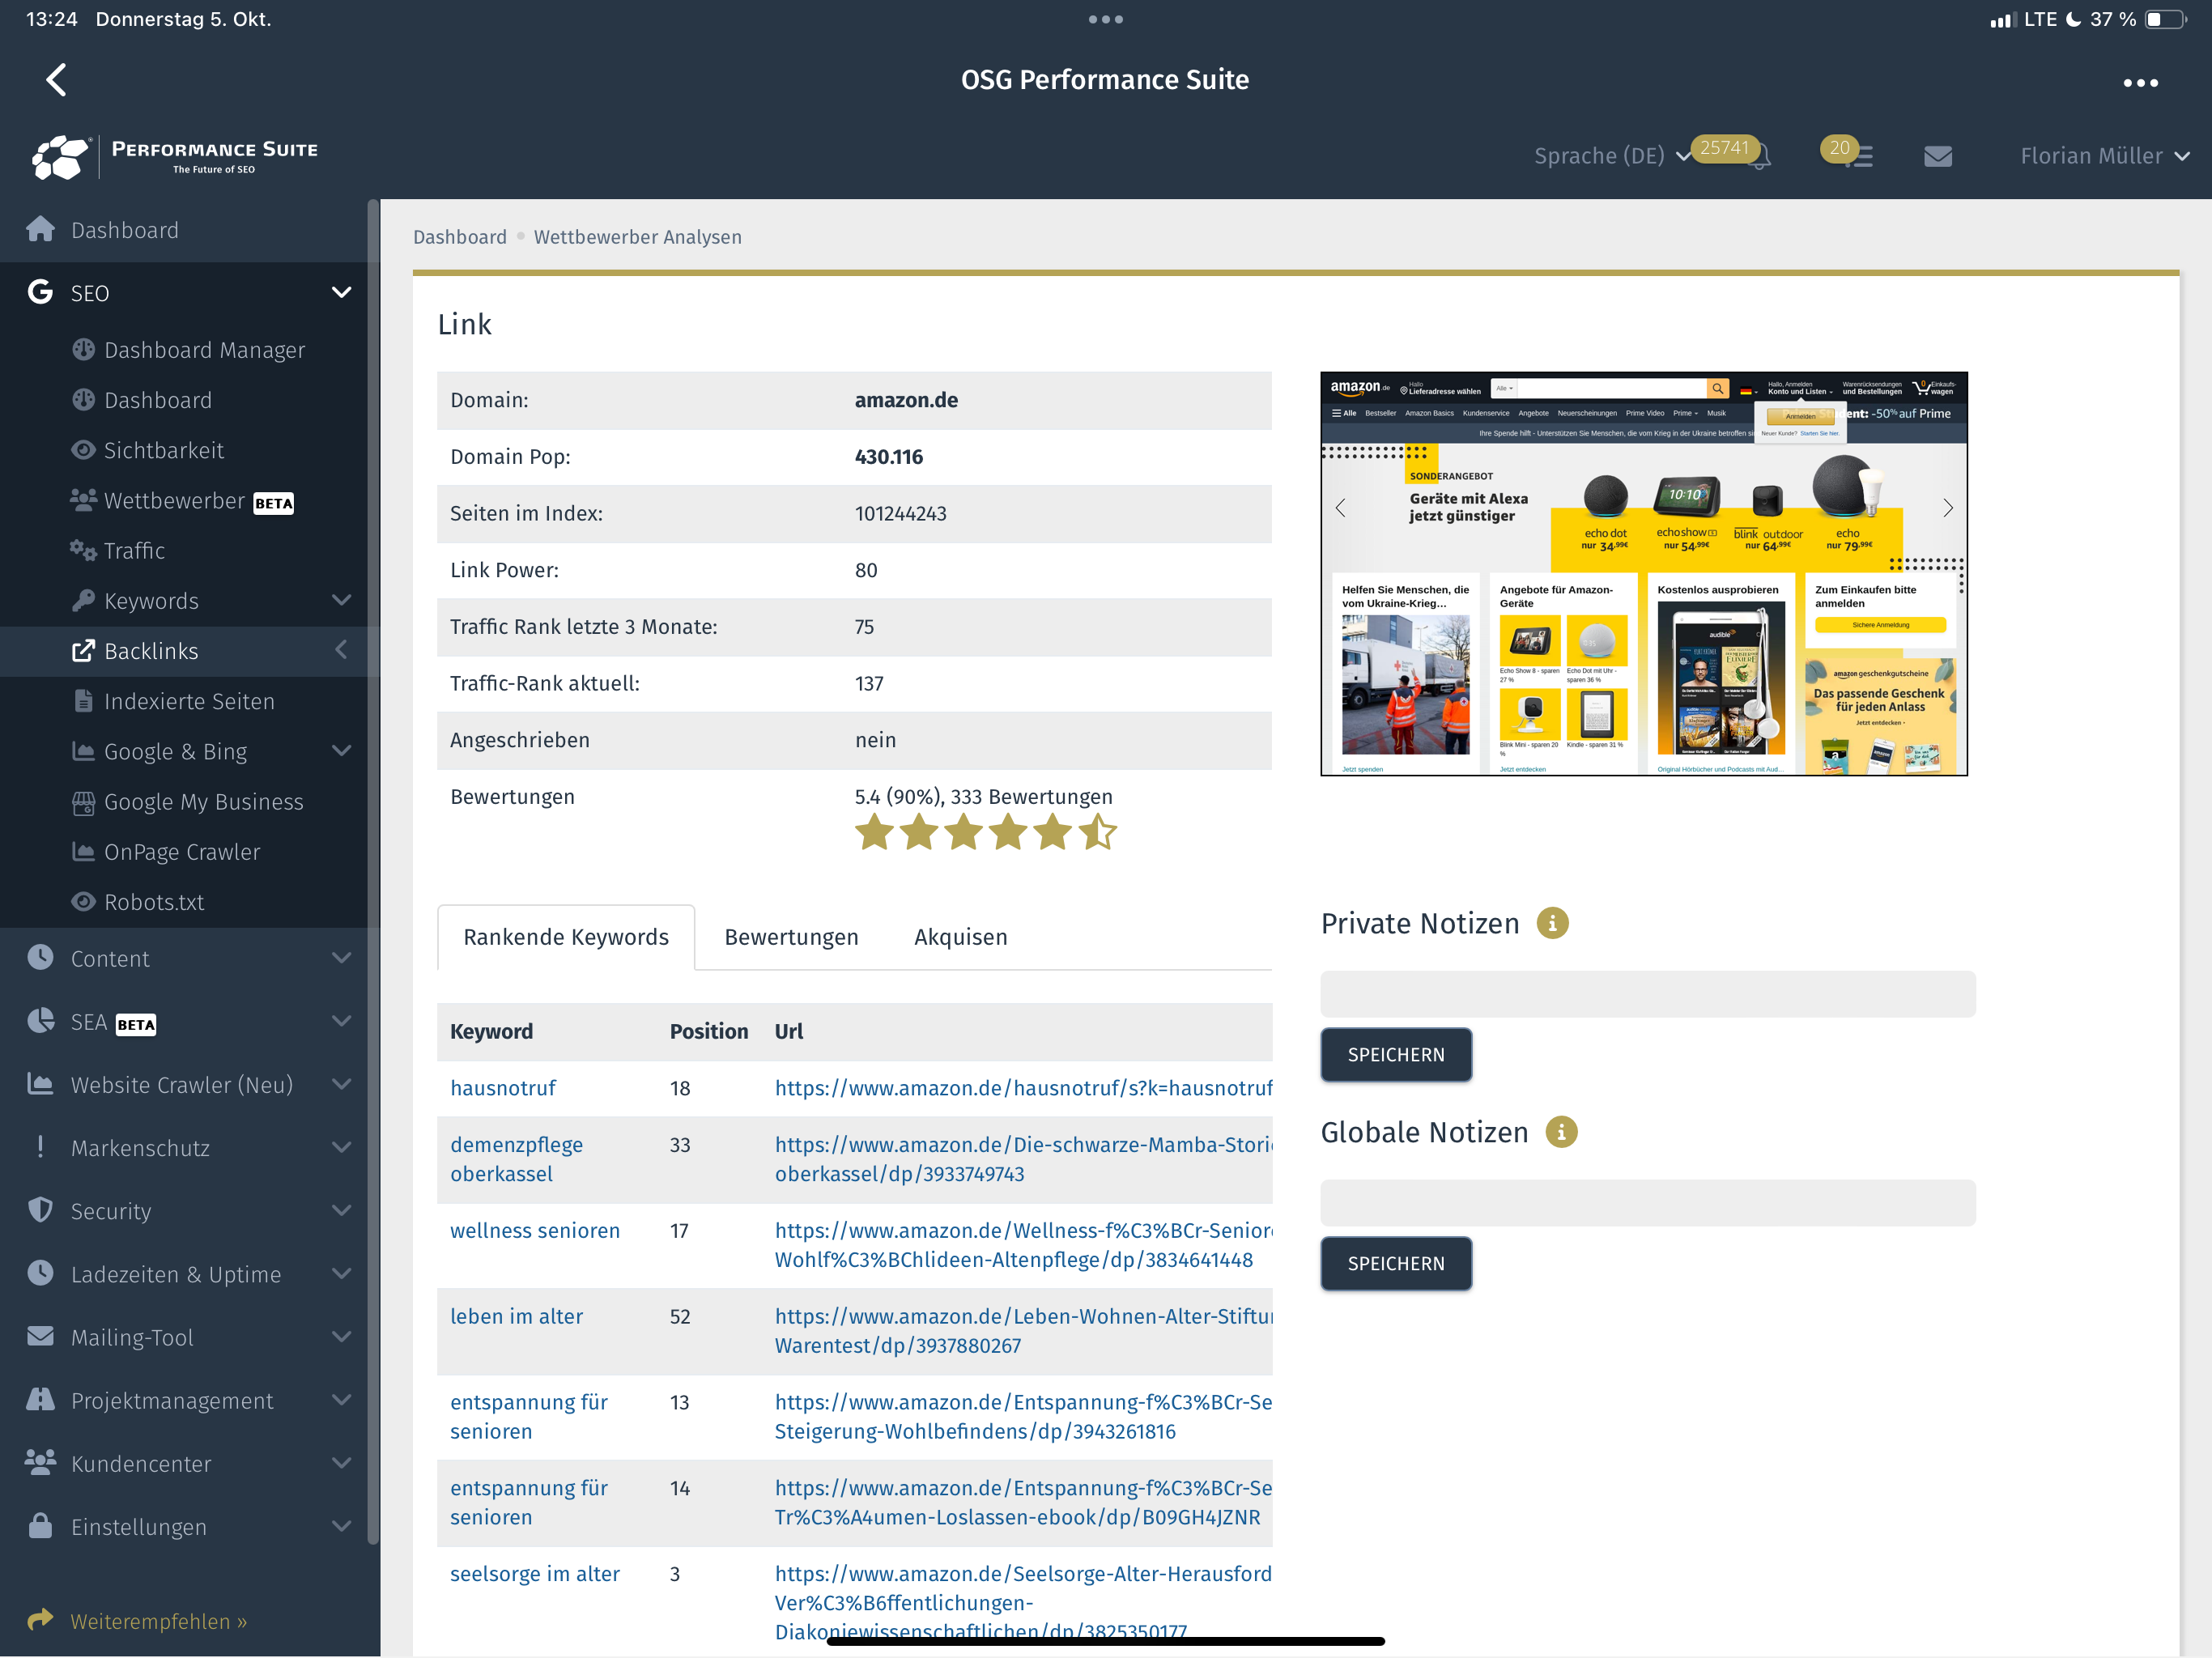
Task: Switch to the Rankende Keywords tab
Action: coord(566,937)
